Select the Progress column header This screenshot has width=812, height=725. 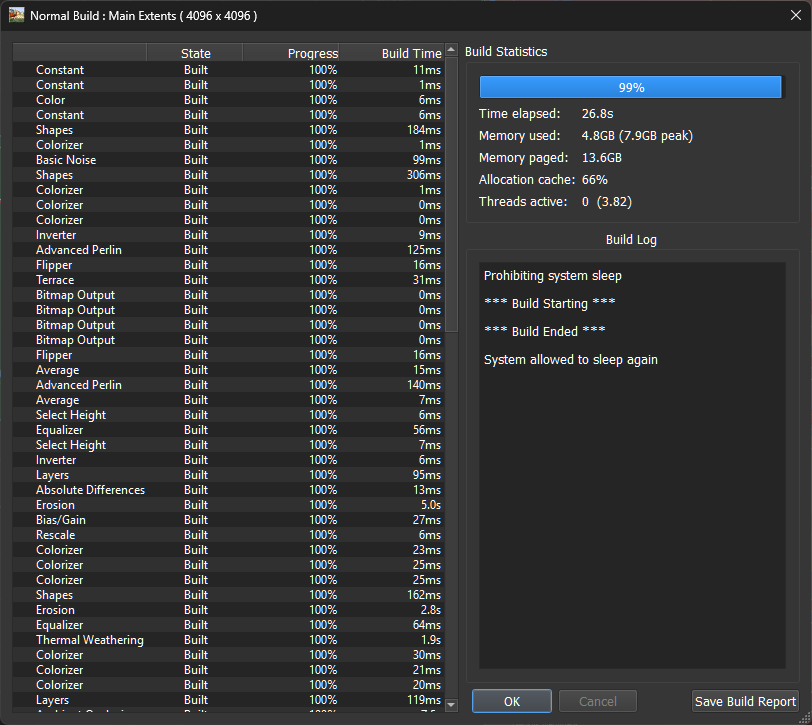point(291,53)
